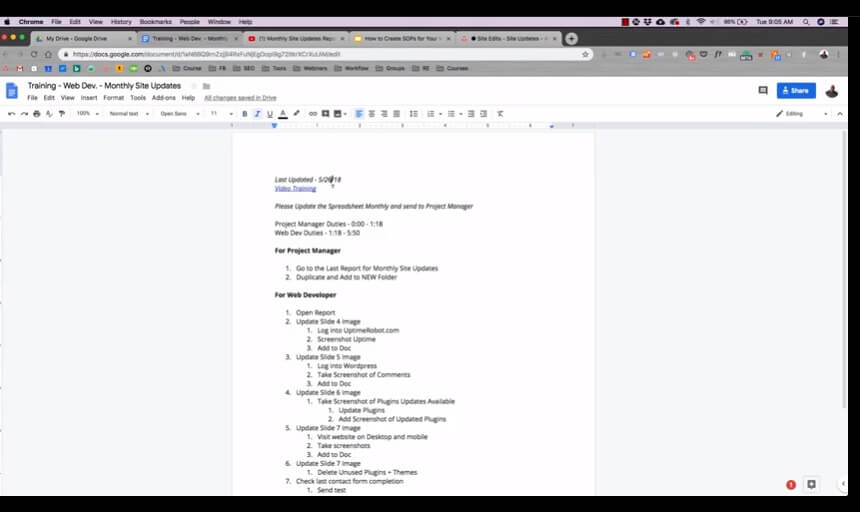Viewport: 860px width, 512px height.
Task: Click the All changes saved in Drive link
Action: [240, 98]
